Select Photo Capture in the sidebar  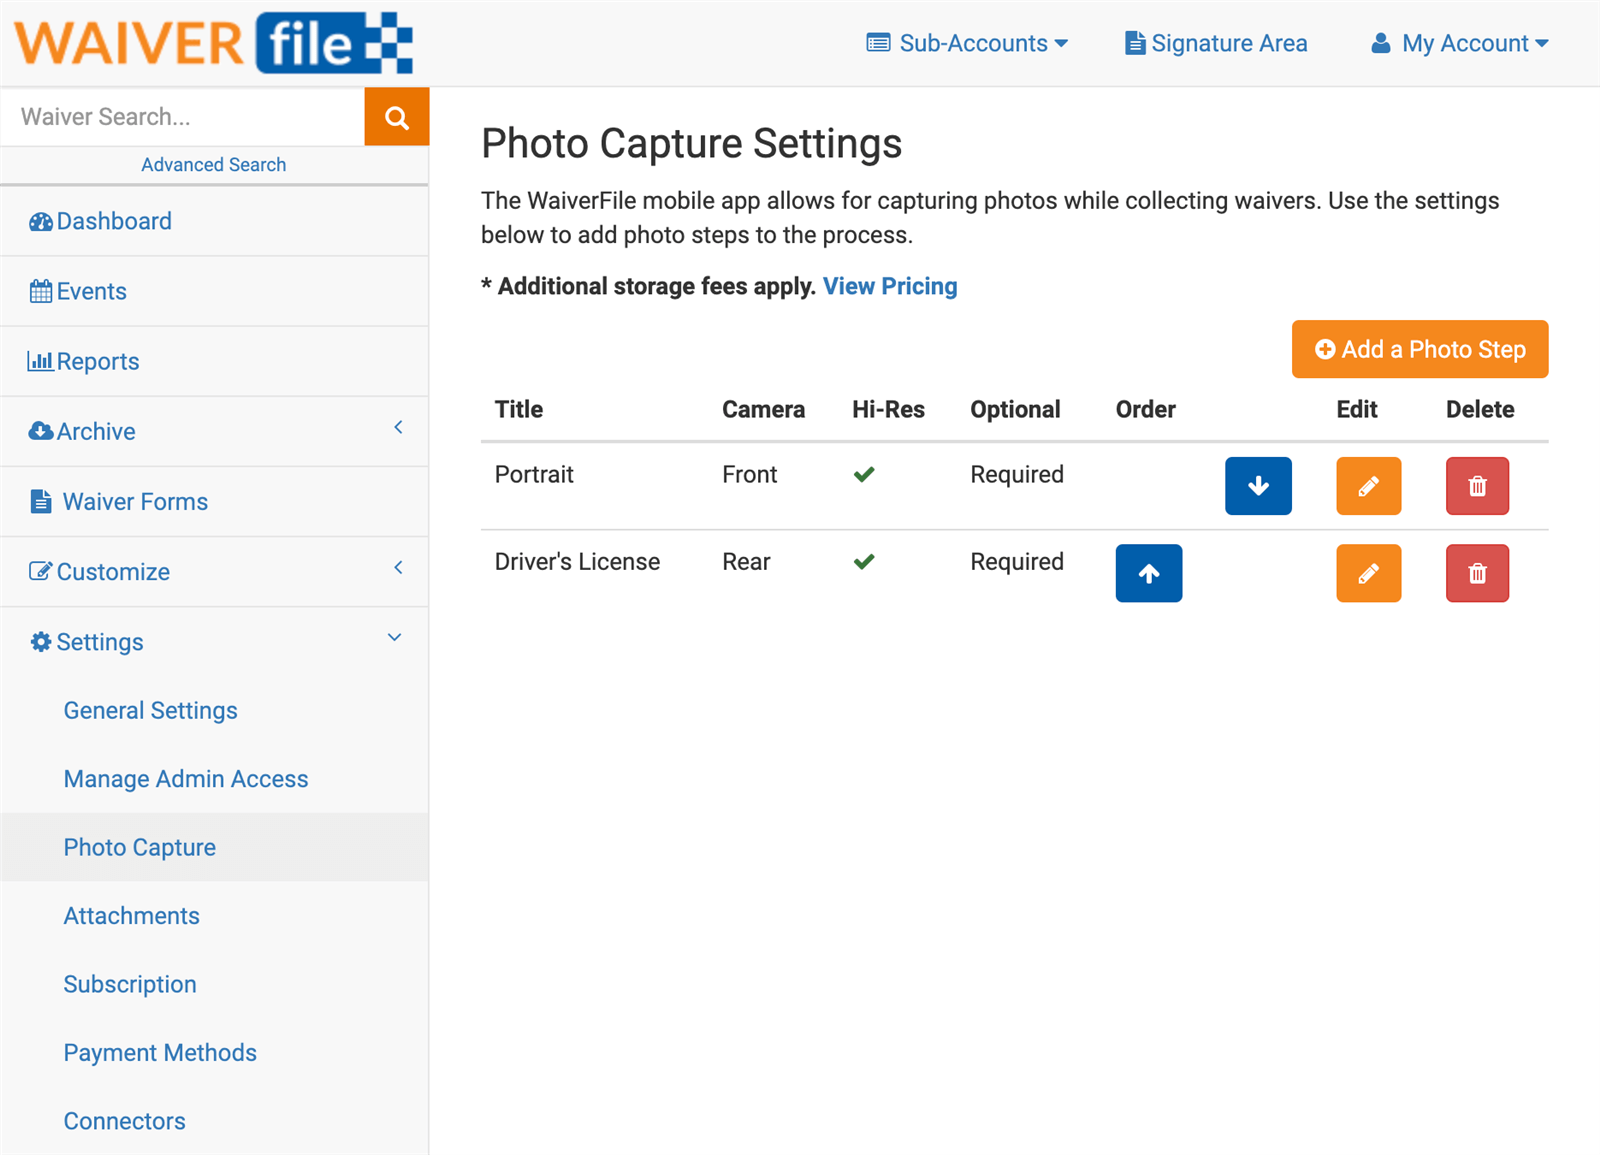[x=139, y=847]
